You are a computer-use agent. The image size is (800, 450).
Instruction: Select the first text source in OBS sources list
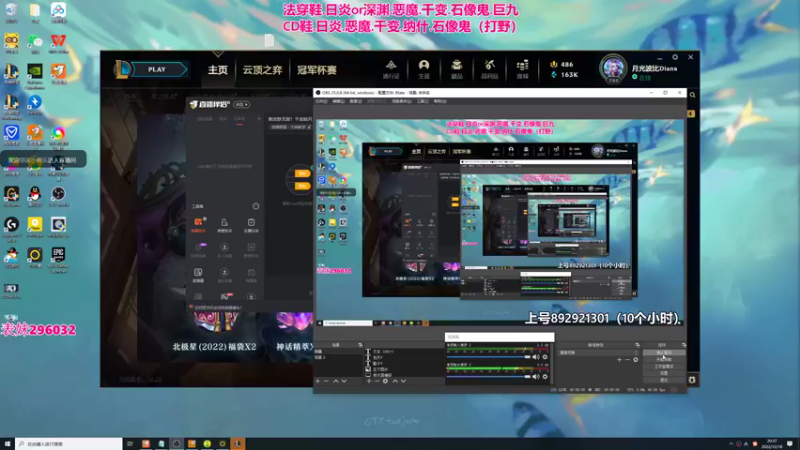[404, 352]
